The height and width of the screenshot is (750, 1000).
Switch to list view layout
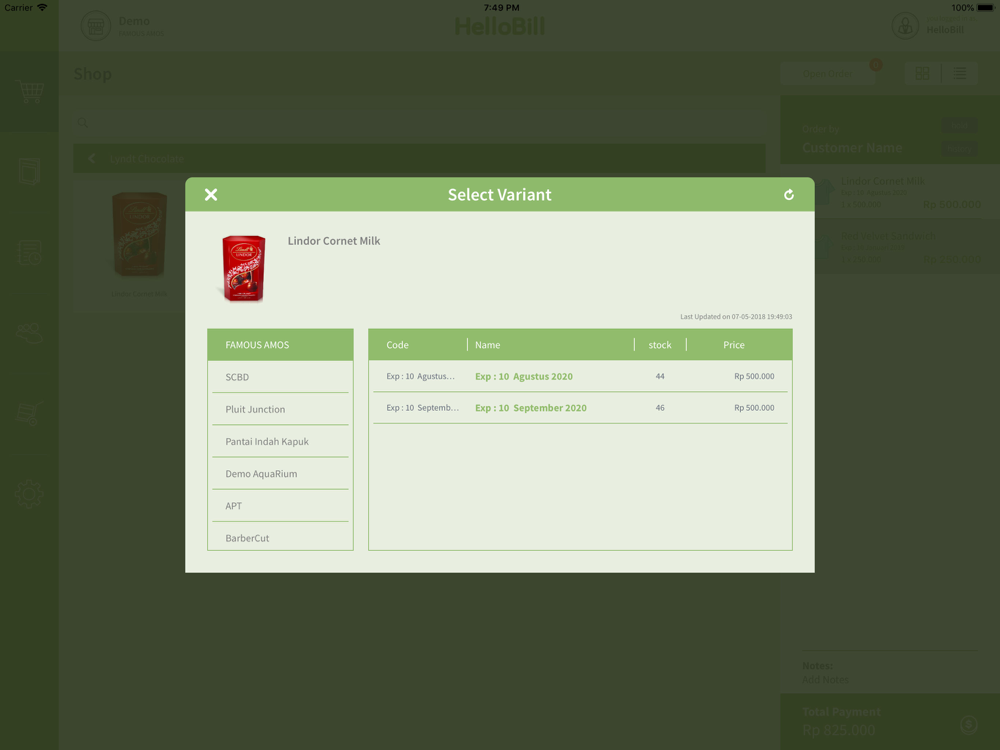click(x=960, y=73)
